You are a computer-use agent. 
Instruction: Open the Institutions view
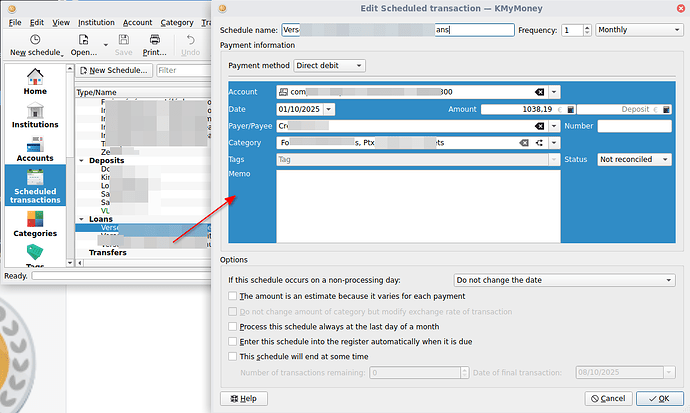click(35, 116)
